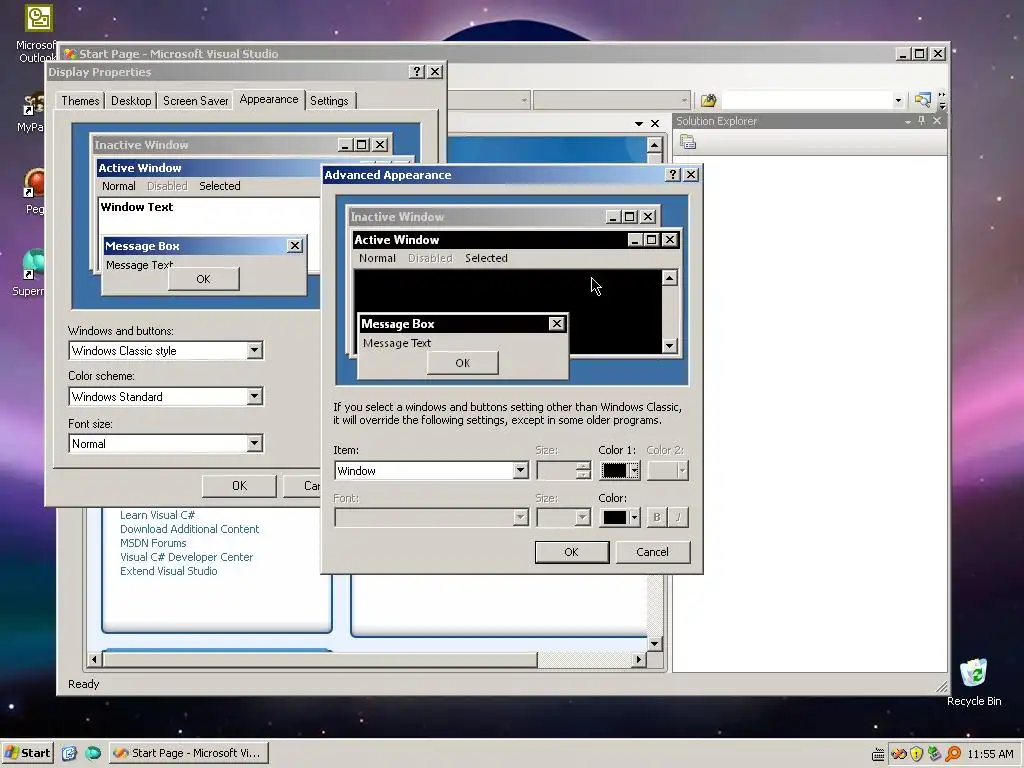Click the keyboard icon in system tray

pos(878,754)
